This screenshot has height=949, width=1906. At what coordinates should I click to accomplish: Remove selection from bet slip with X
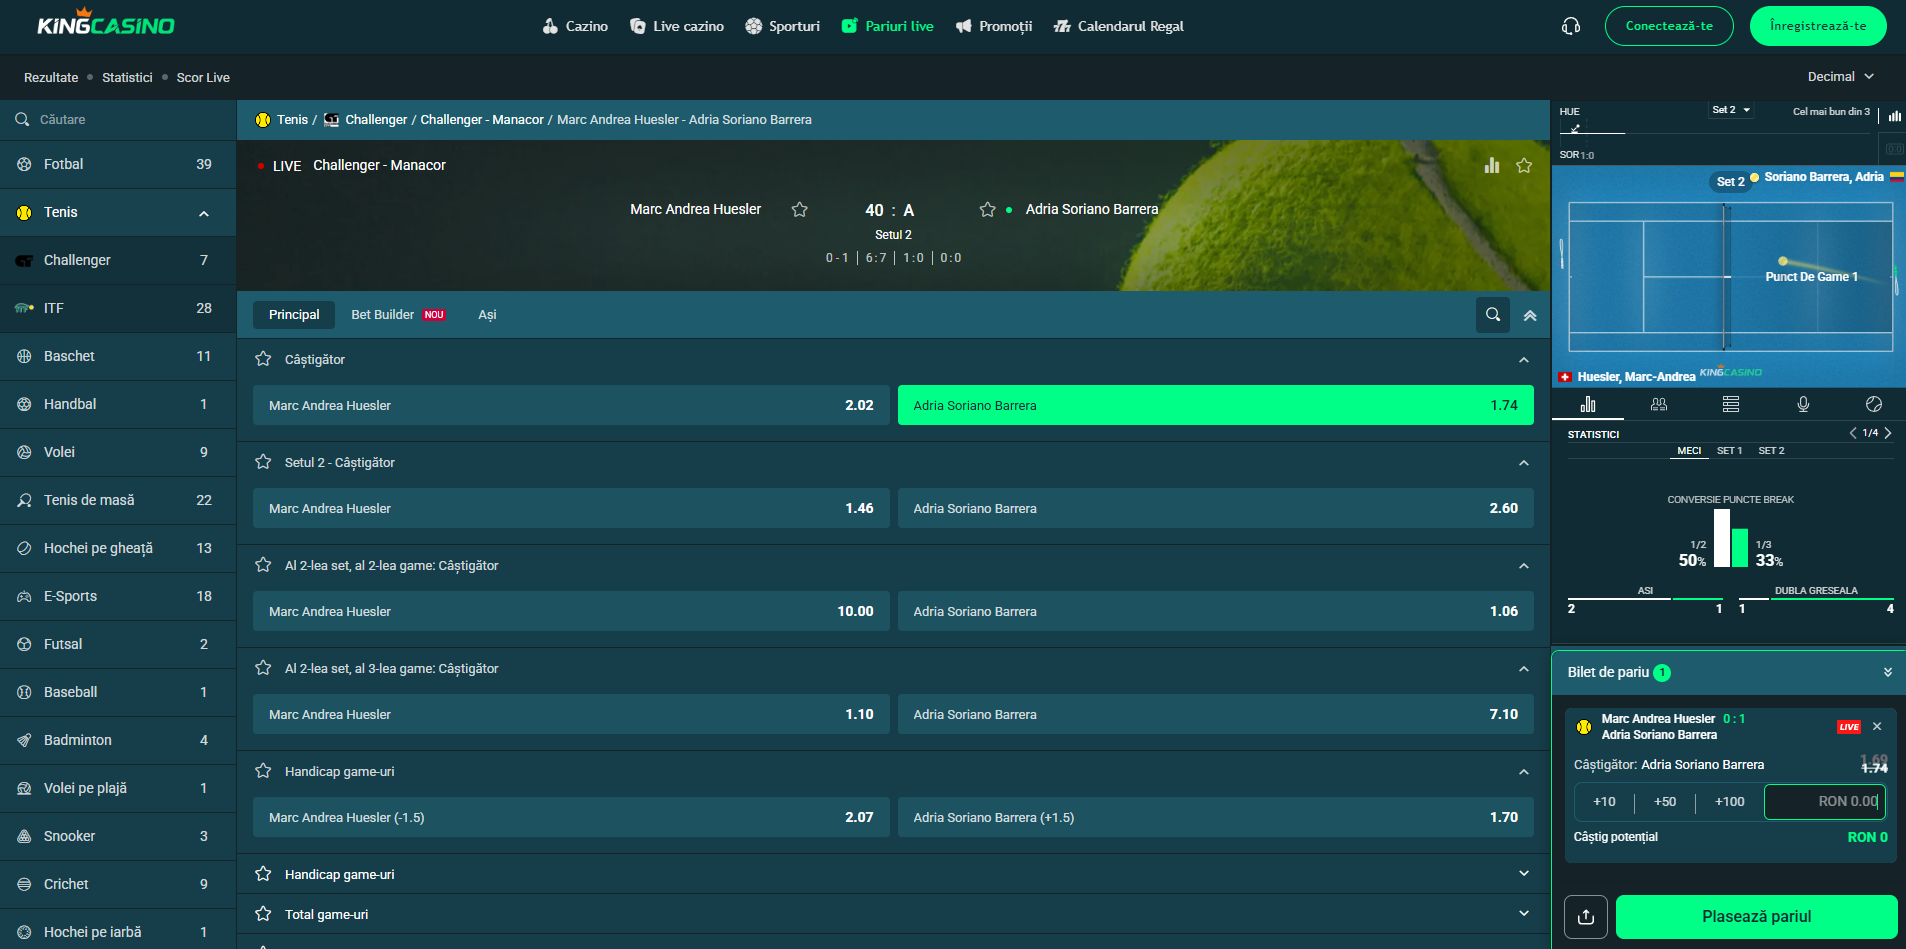point(1877,726)
